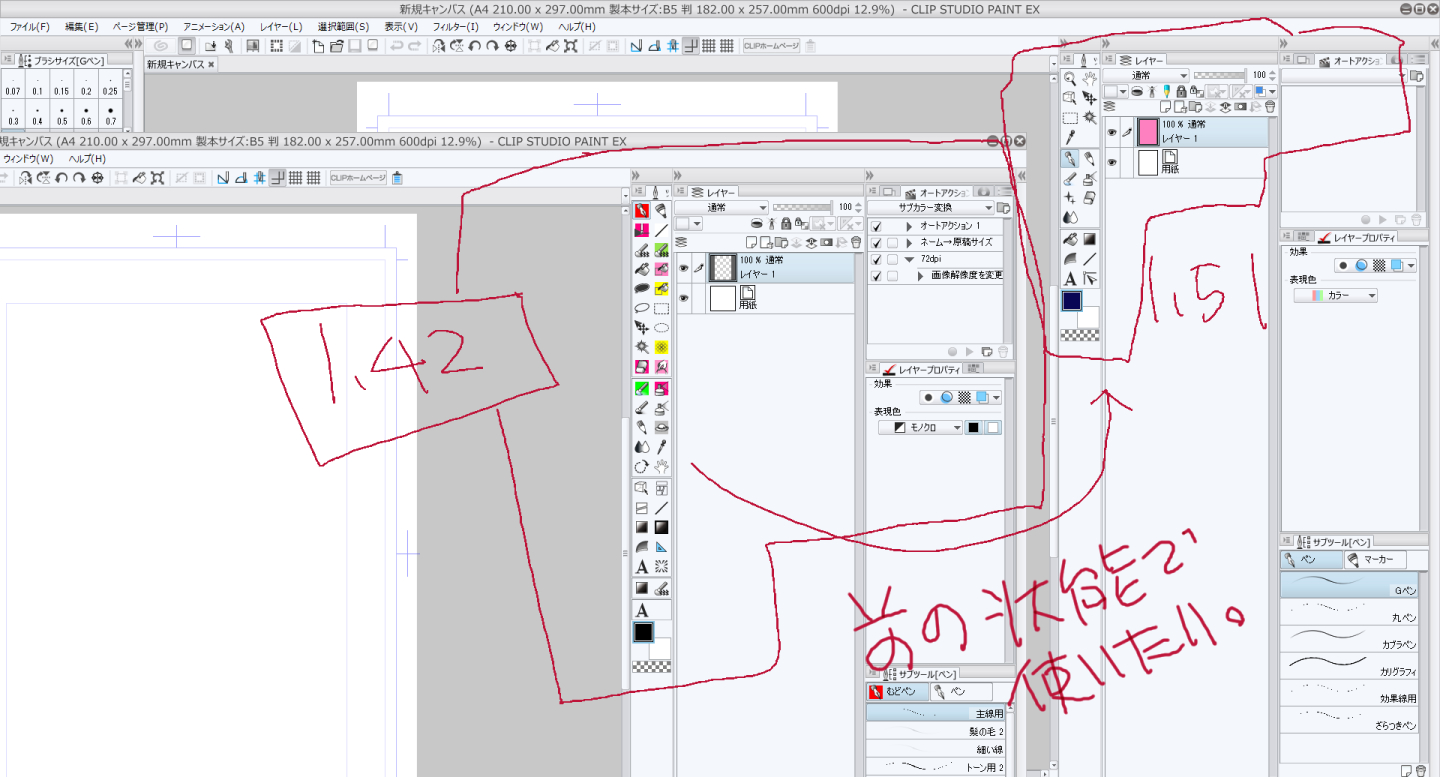Hide the pink レイヤー 1 layer via its eye
Viewport: 1440px width, 777px height.
(1111, 131)
